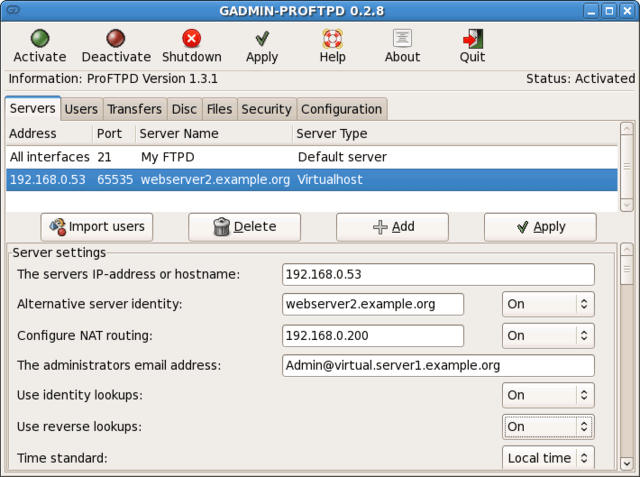Open the Disc tab
The image size is (640, 477).
(184, 109)
